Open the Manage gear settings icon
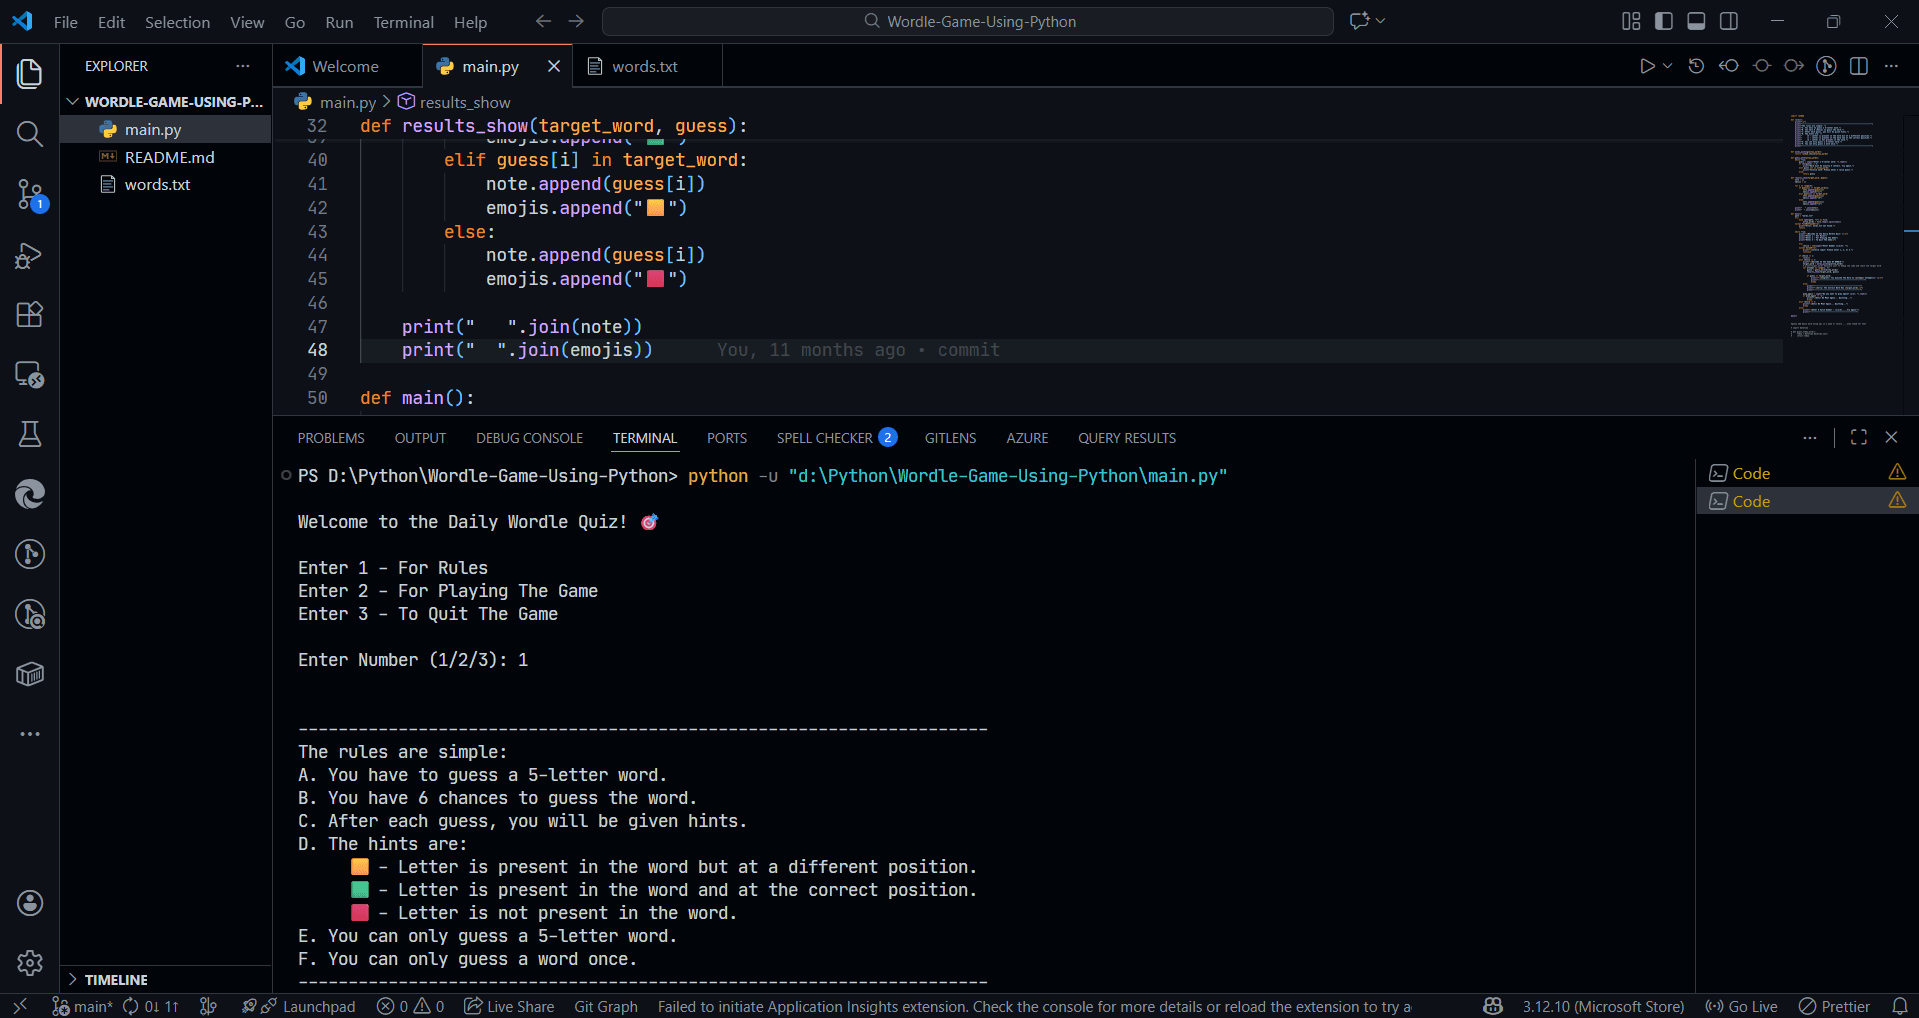 [x=29, y=962]
